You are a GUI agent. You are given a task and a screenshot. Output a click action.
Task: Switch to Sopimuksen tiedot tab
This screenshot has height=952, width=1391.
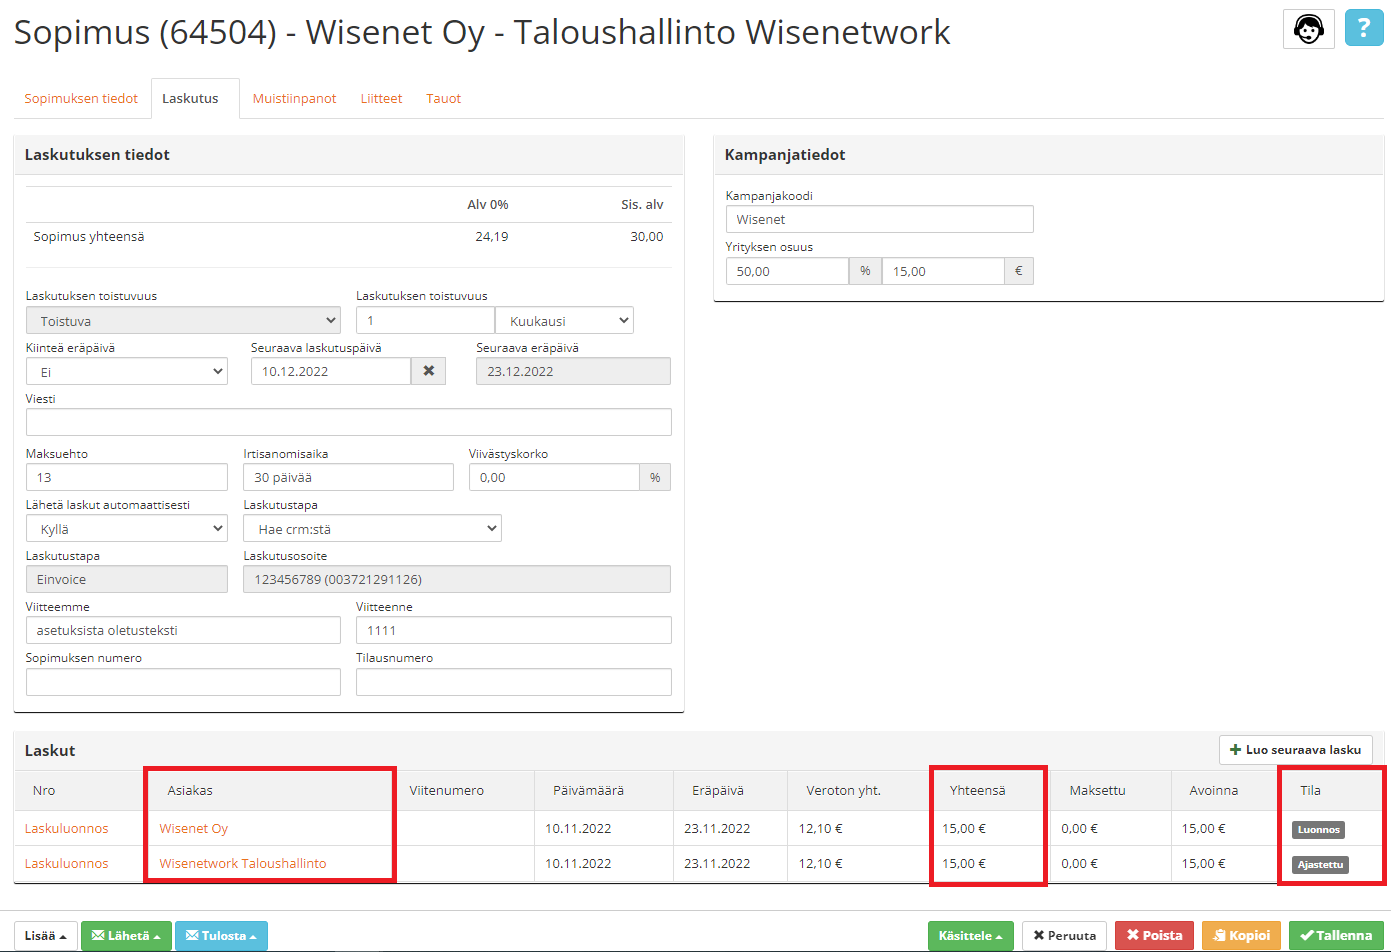click(x=81, y=98)
